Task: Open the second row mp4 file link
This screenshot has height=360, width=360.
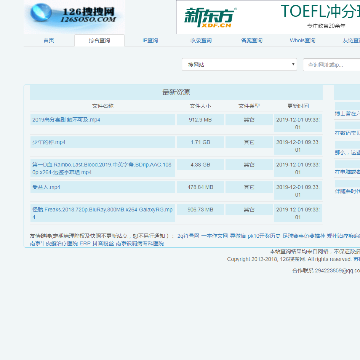Action: click(x=49, y=142)
